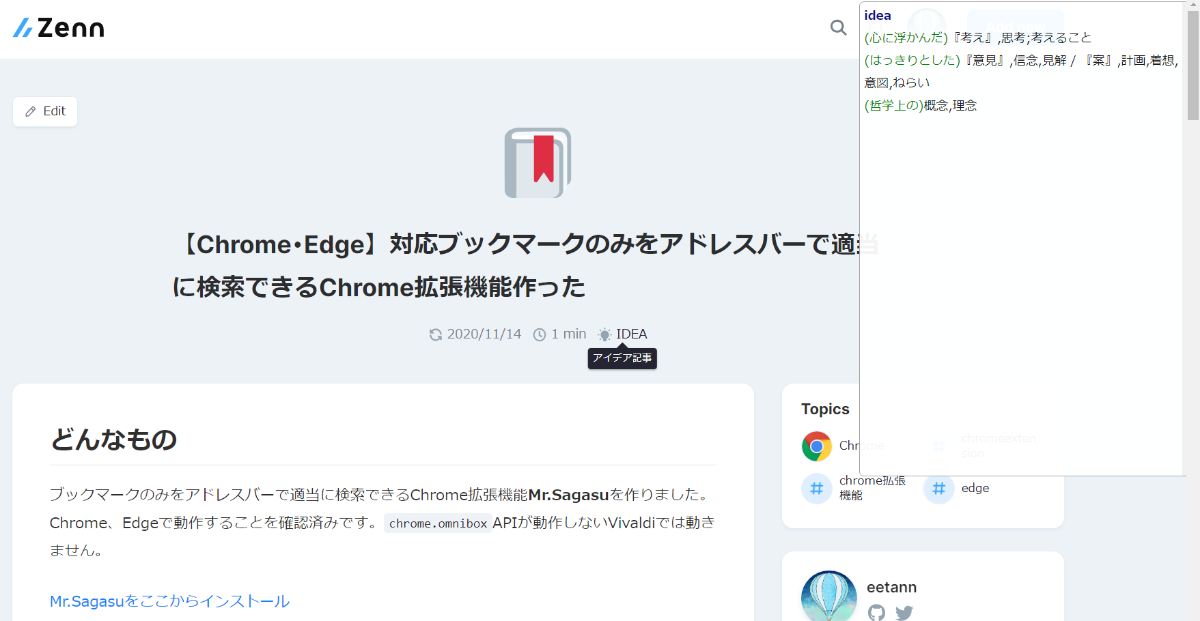Click the Edit button

coord(45,111)
